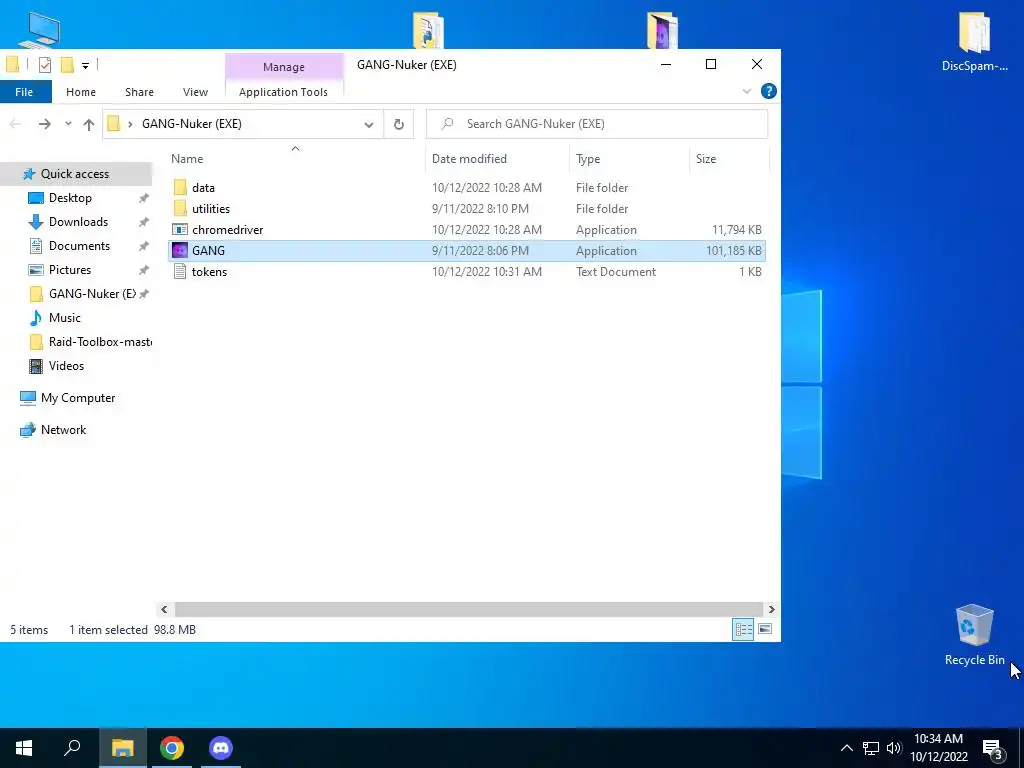Switch to Large icons view layout
This screenshot has height=768, width=1024.
pyautogui.click(x=765, y=630)
